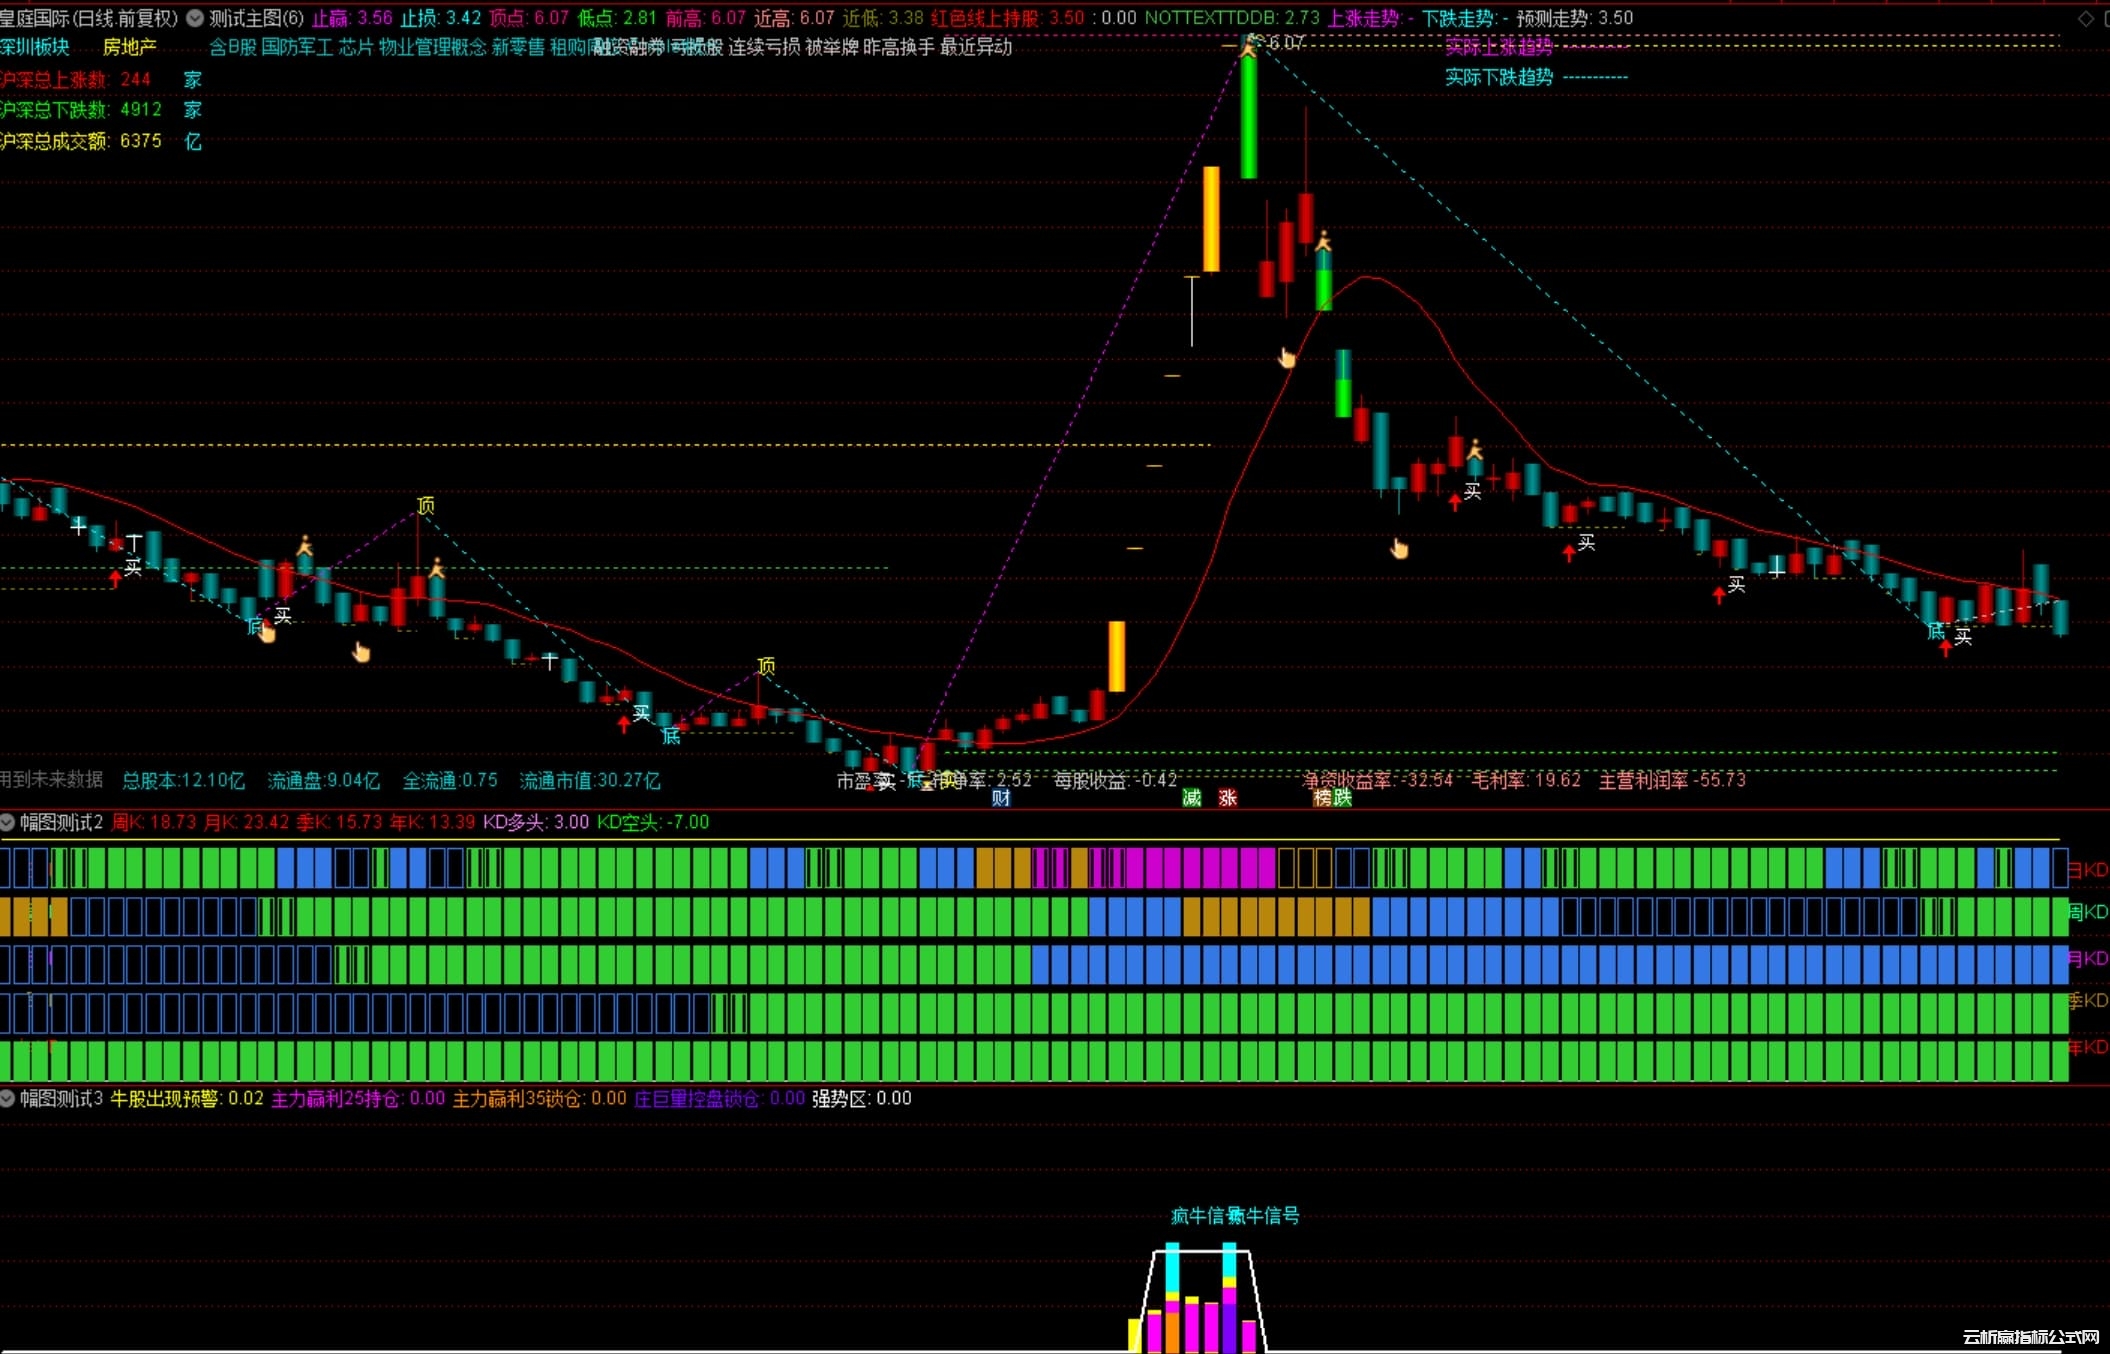Click the 昨高换手 status tag
The height and width of the screenshot is (1354, 2110).
[899, 47]
